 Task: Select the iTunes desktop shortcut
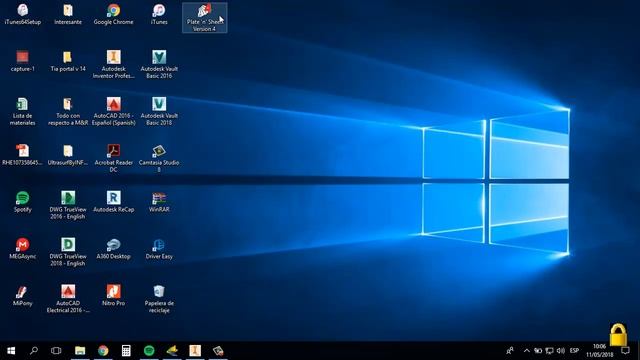(159, 15)
